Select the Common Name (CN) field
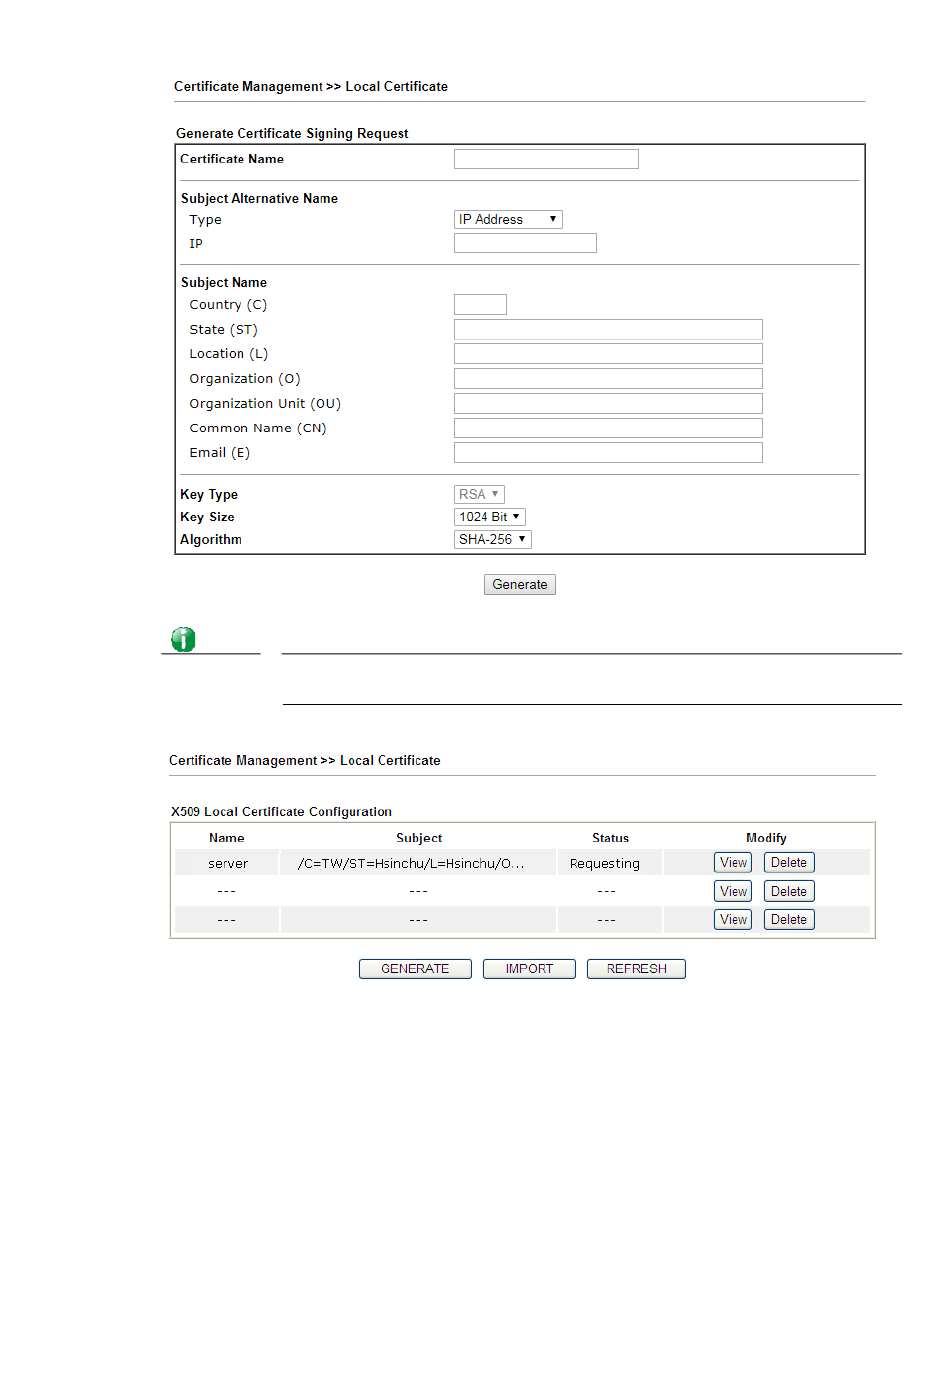Viewport: 950px width, 1388px height. (x=608, y=428)
